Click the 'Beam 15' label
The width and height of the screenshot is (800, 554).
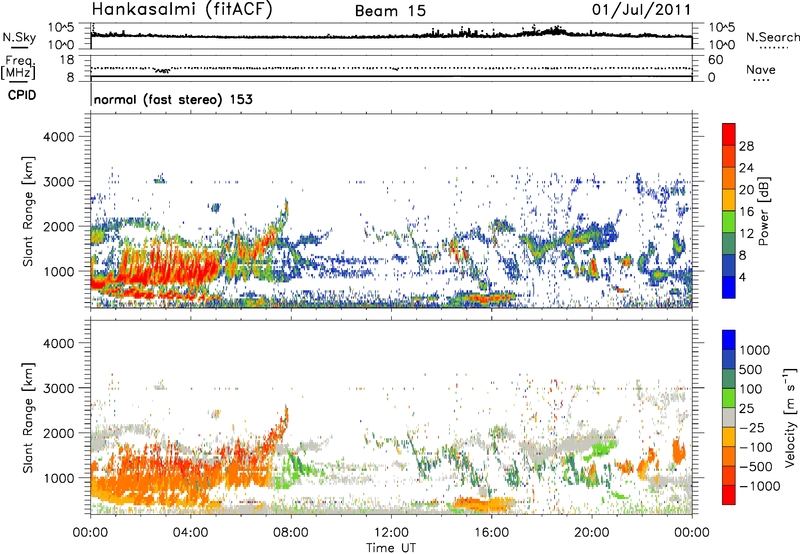point(390,11)
